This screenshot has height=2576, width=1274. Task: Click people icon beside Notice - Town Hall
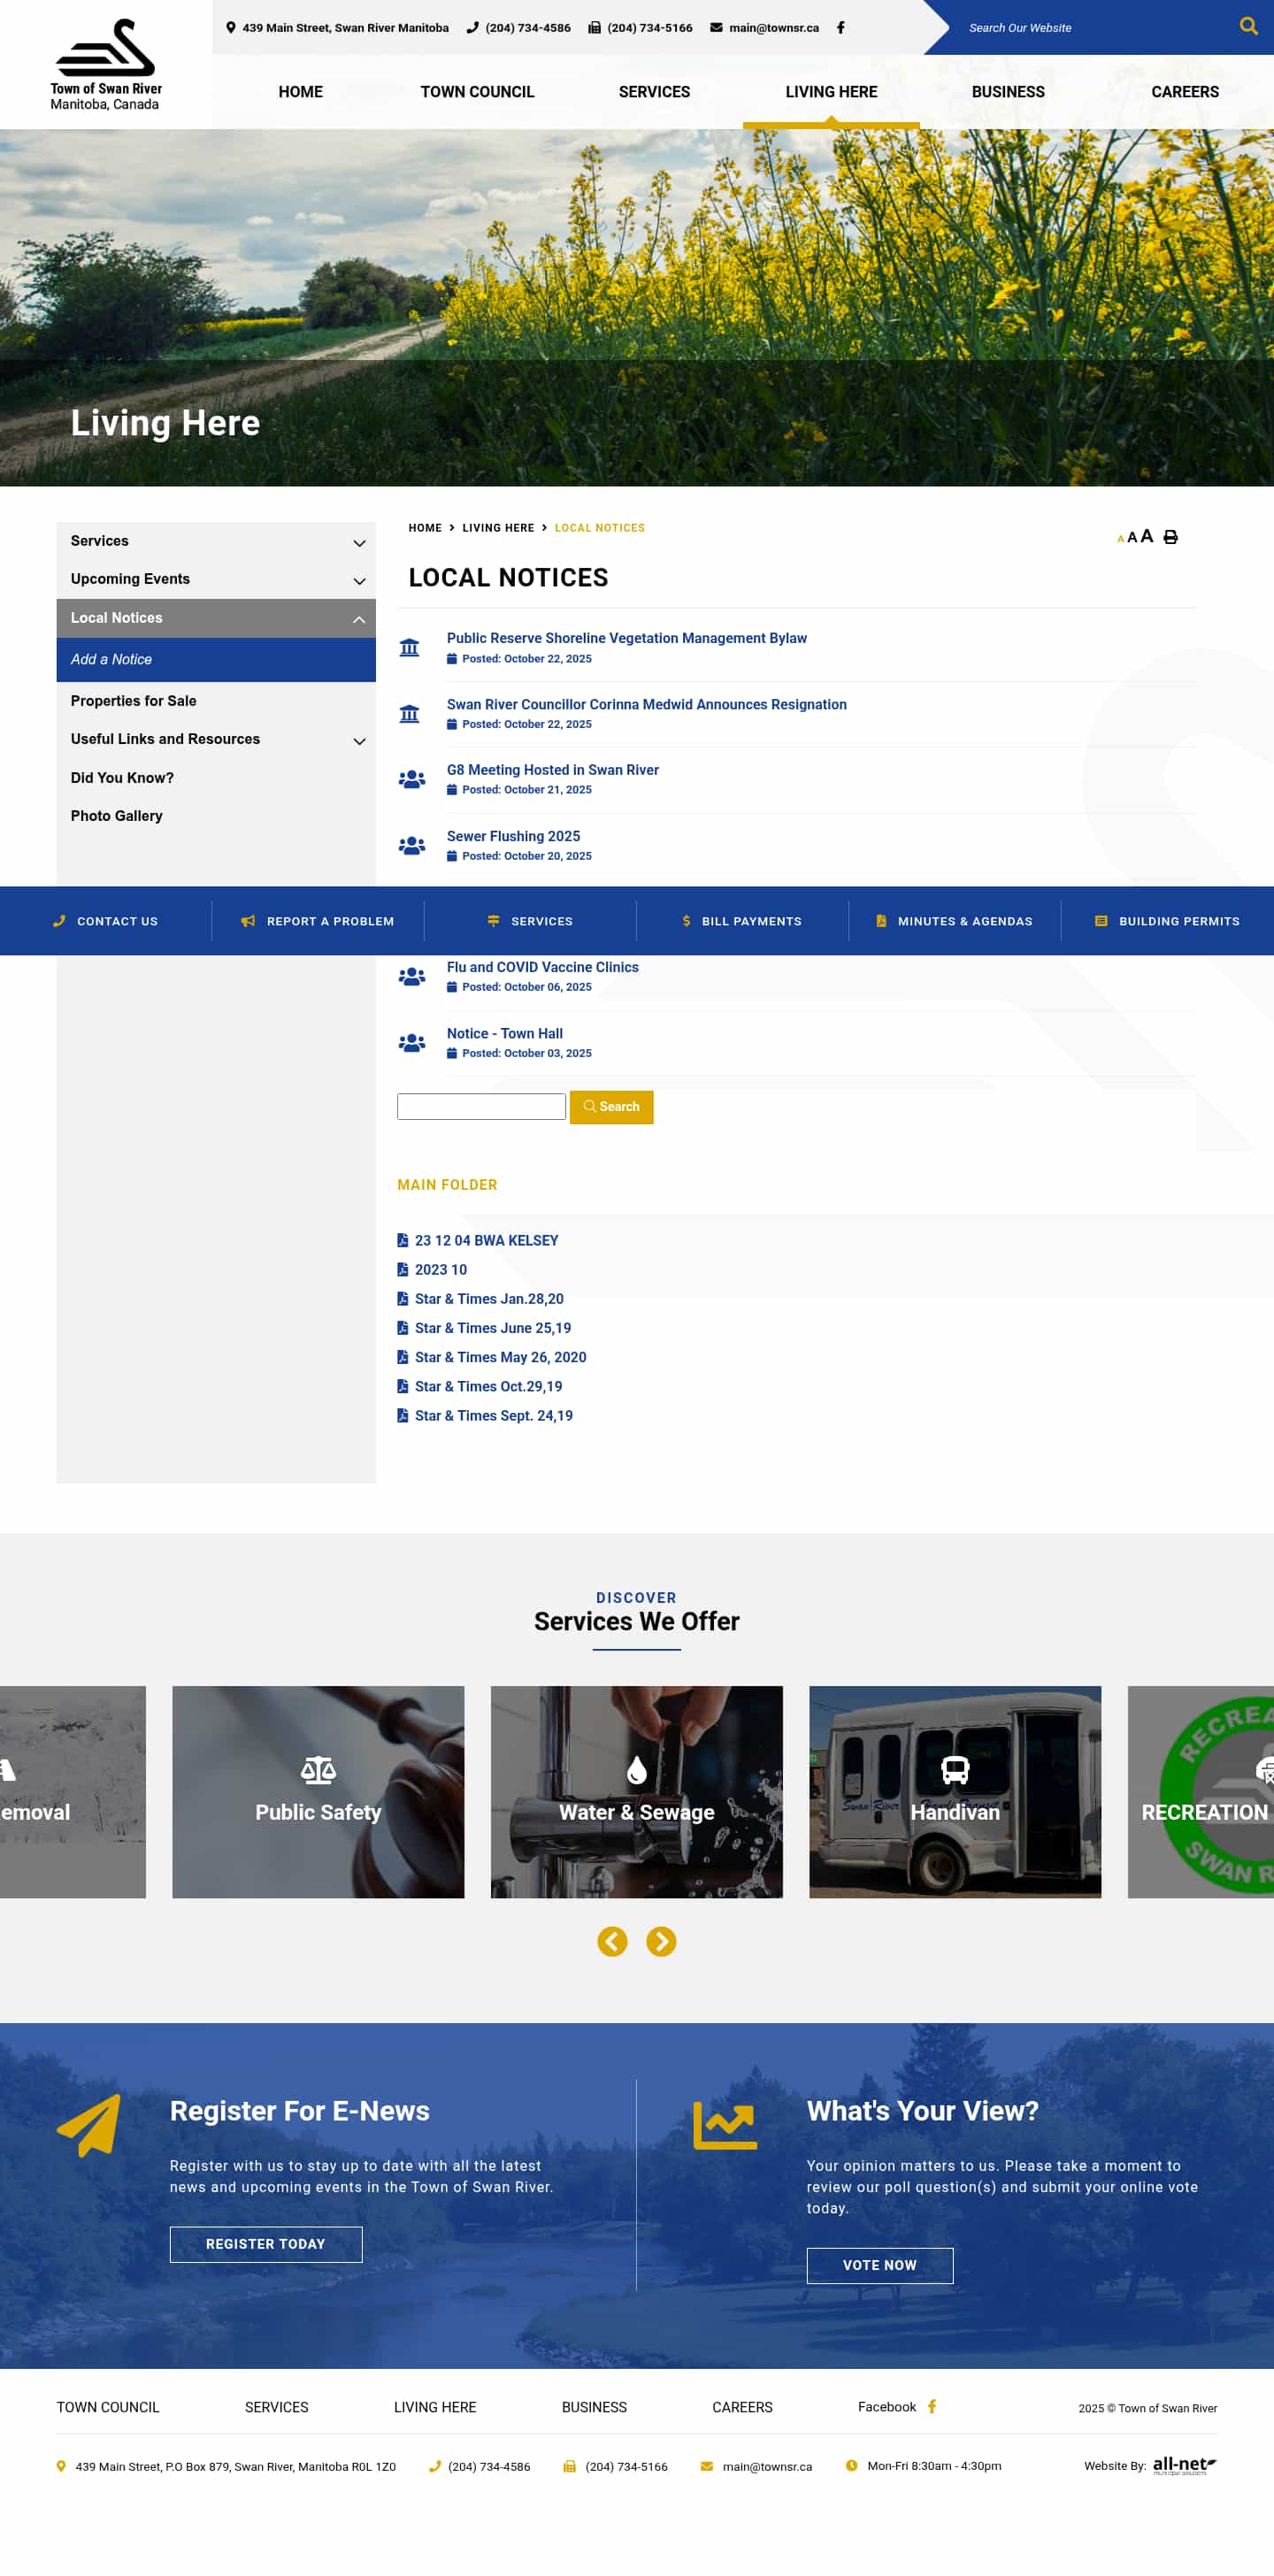point(411,1043)
